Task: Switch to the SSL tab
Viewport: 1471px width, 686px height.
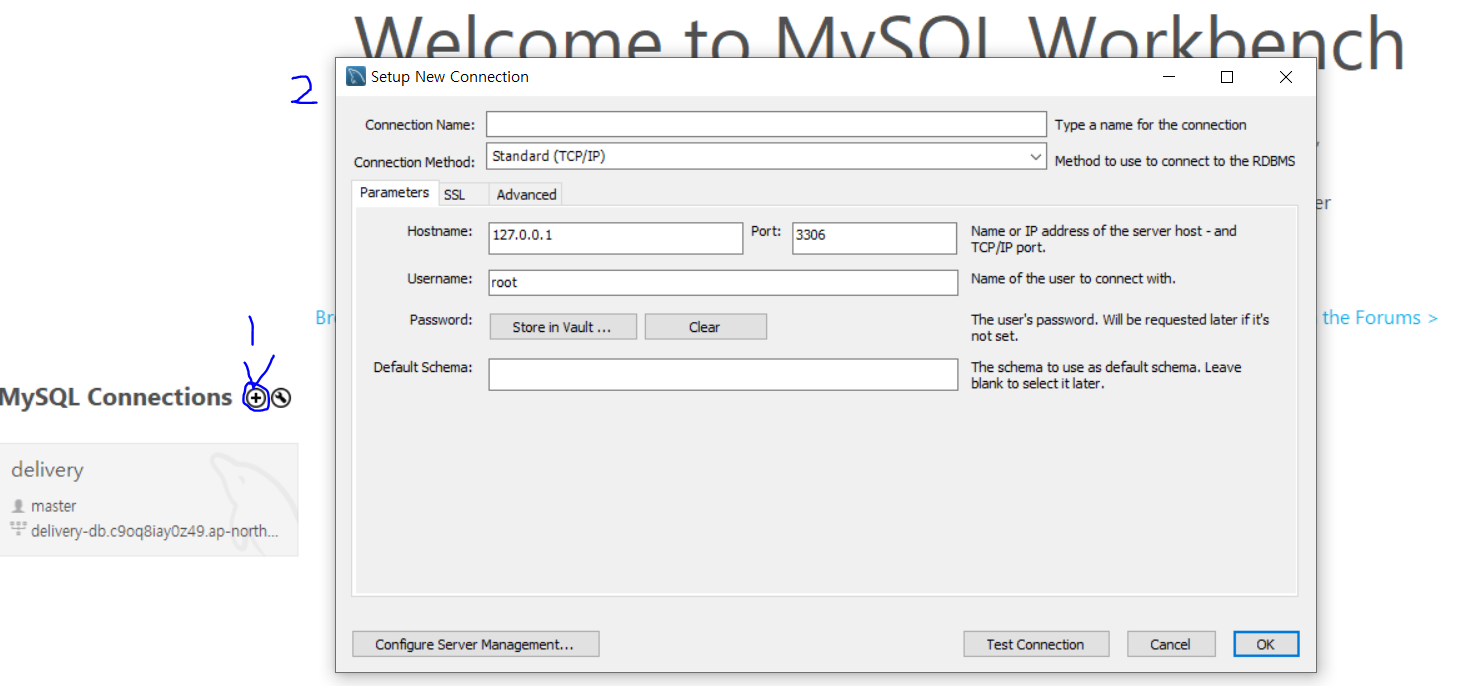Action: [454, 195]
